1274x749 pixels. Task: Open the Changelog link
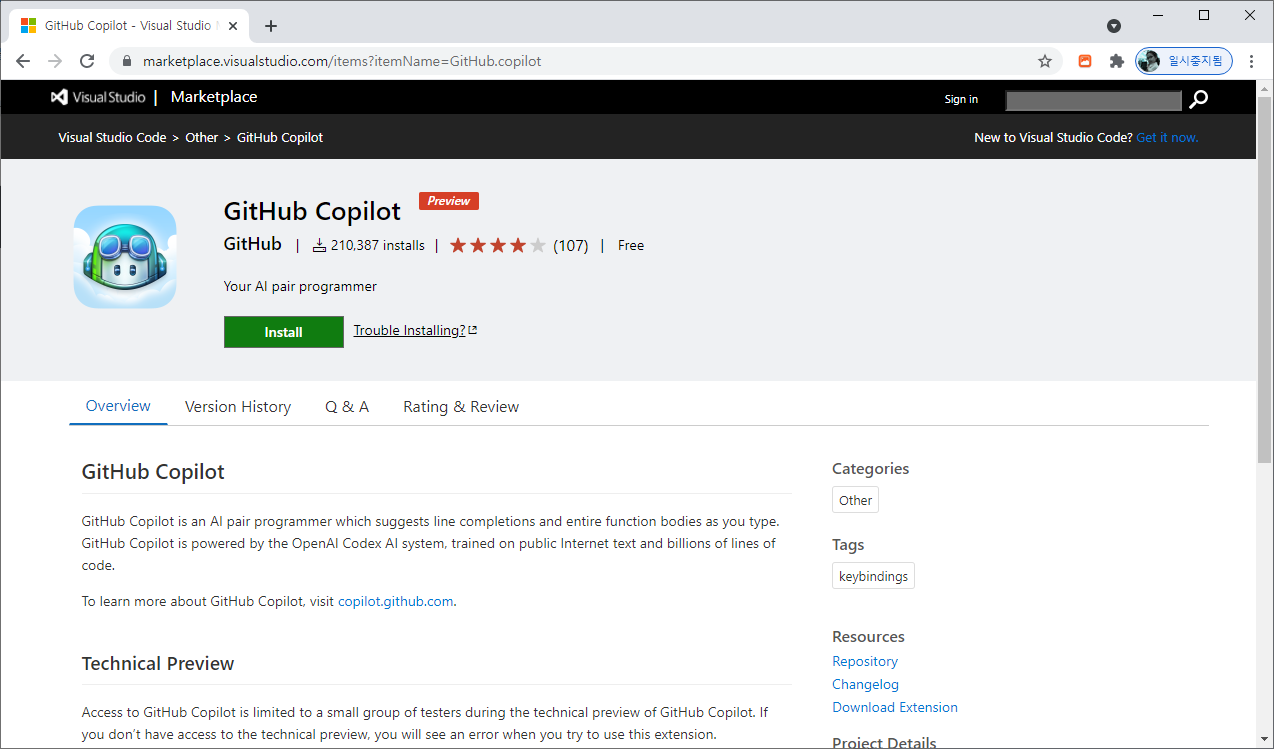(865, 684)
